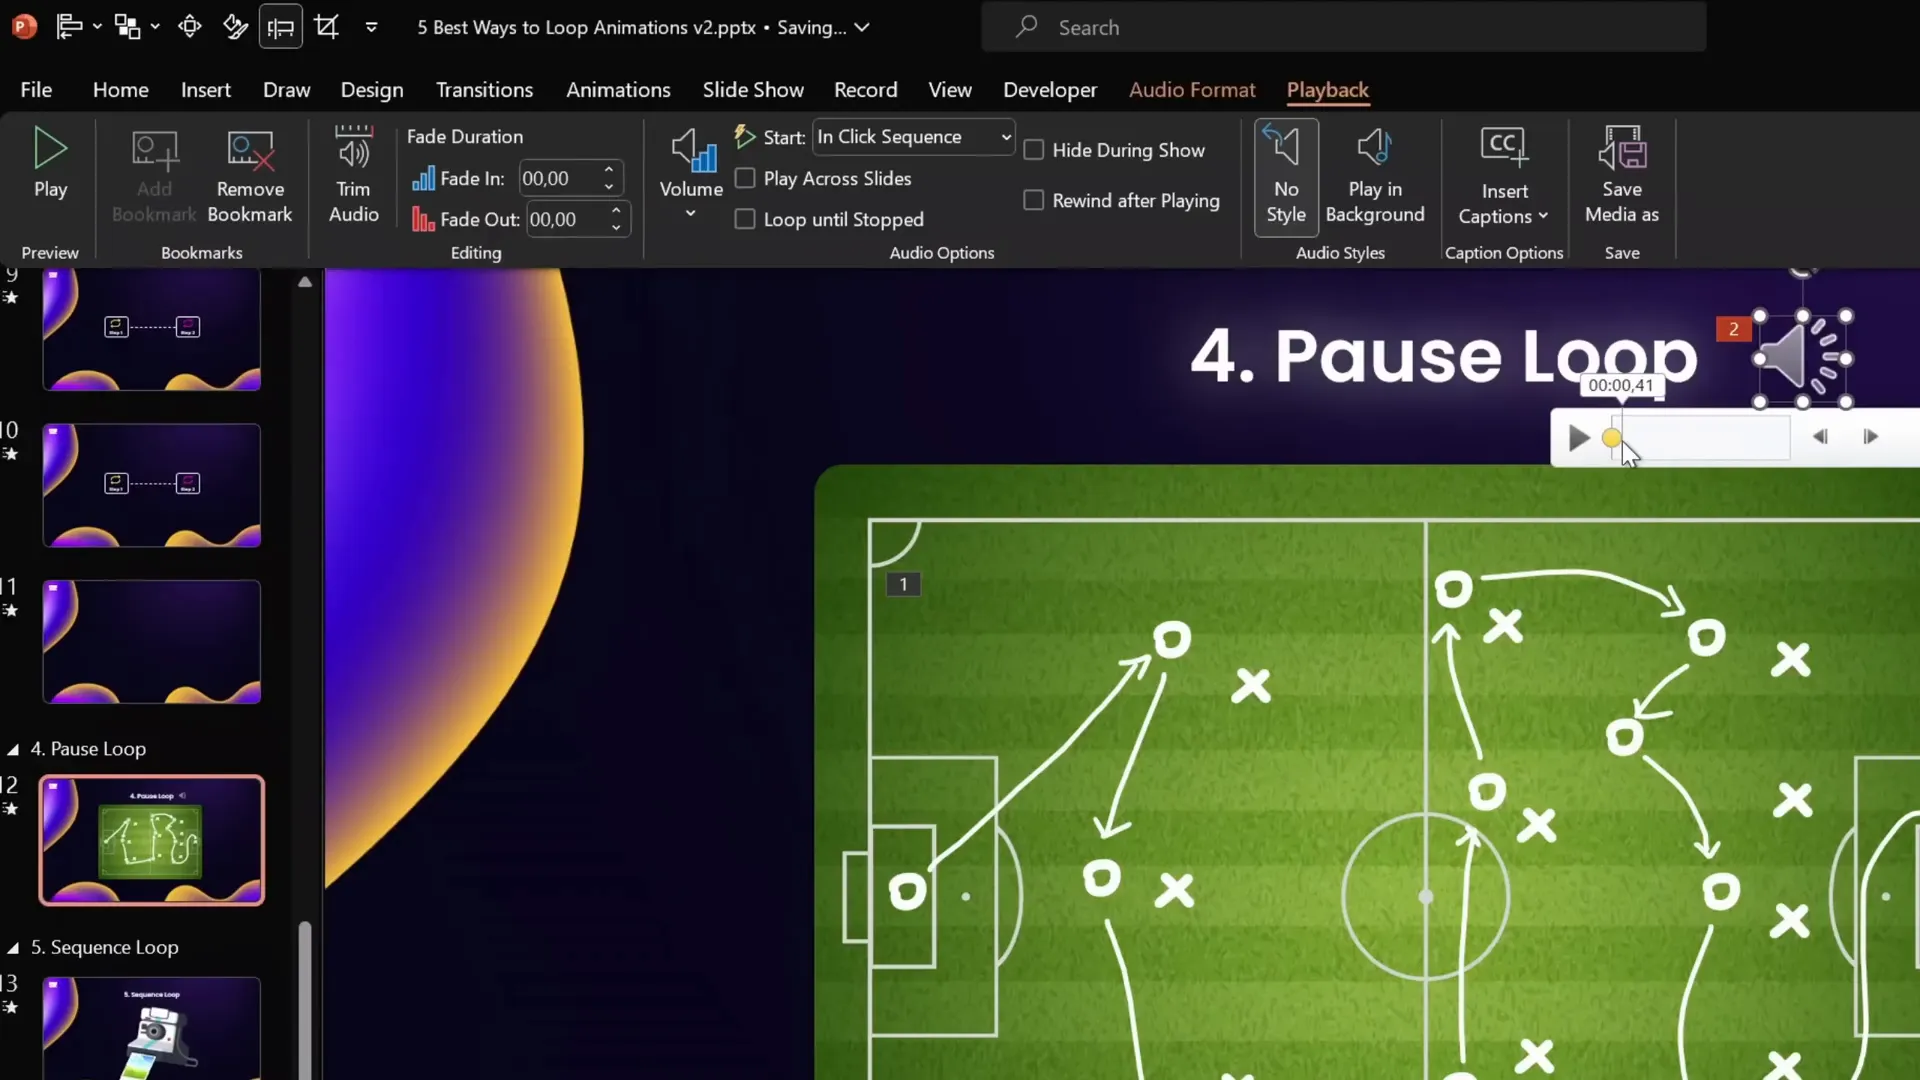This screenshot has width=1920, height=1080.
Task: Increase the Fade In duration with spinner up
Action: pyautogui.click(x=609, y=170)
